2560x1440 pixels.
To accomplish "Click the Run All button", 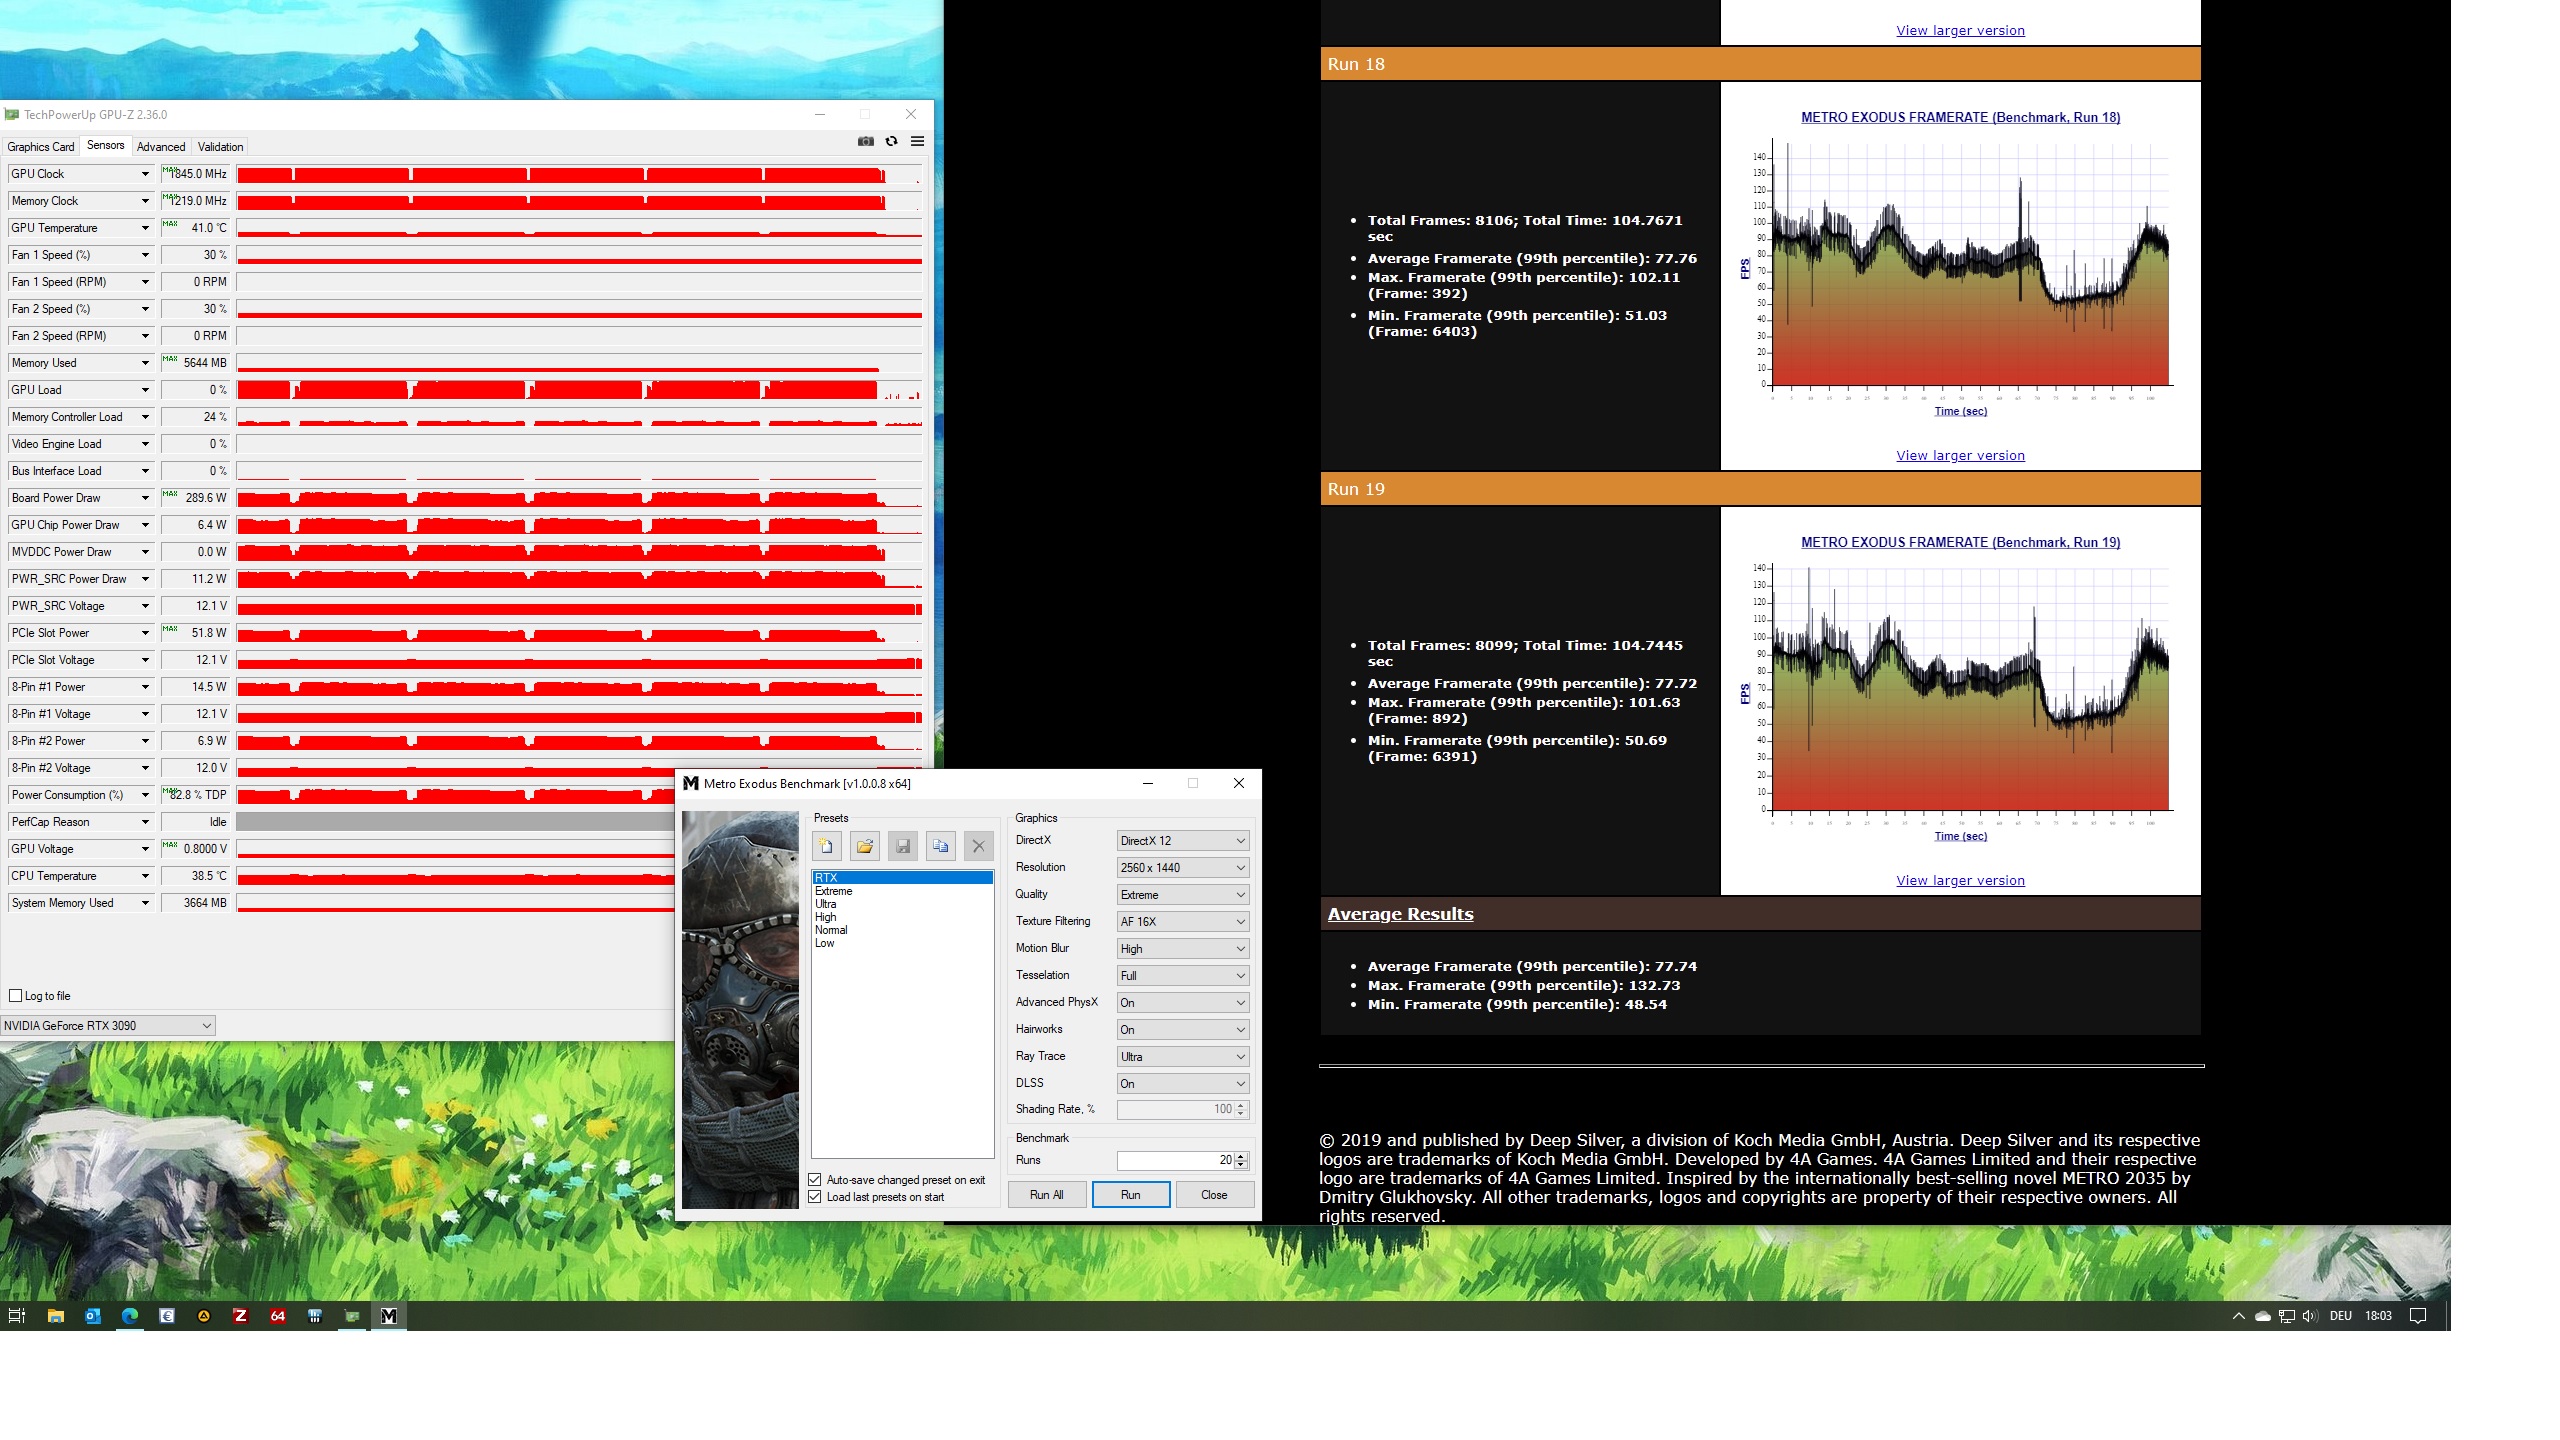I will [x=1046, y=1195].
